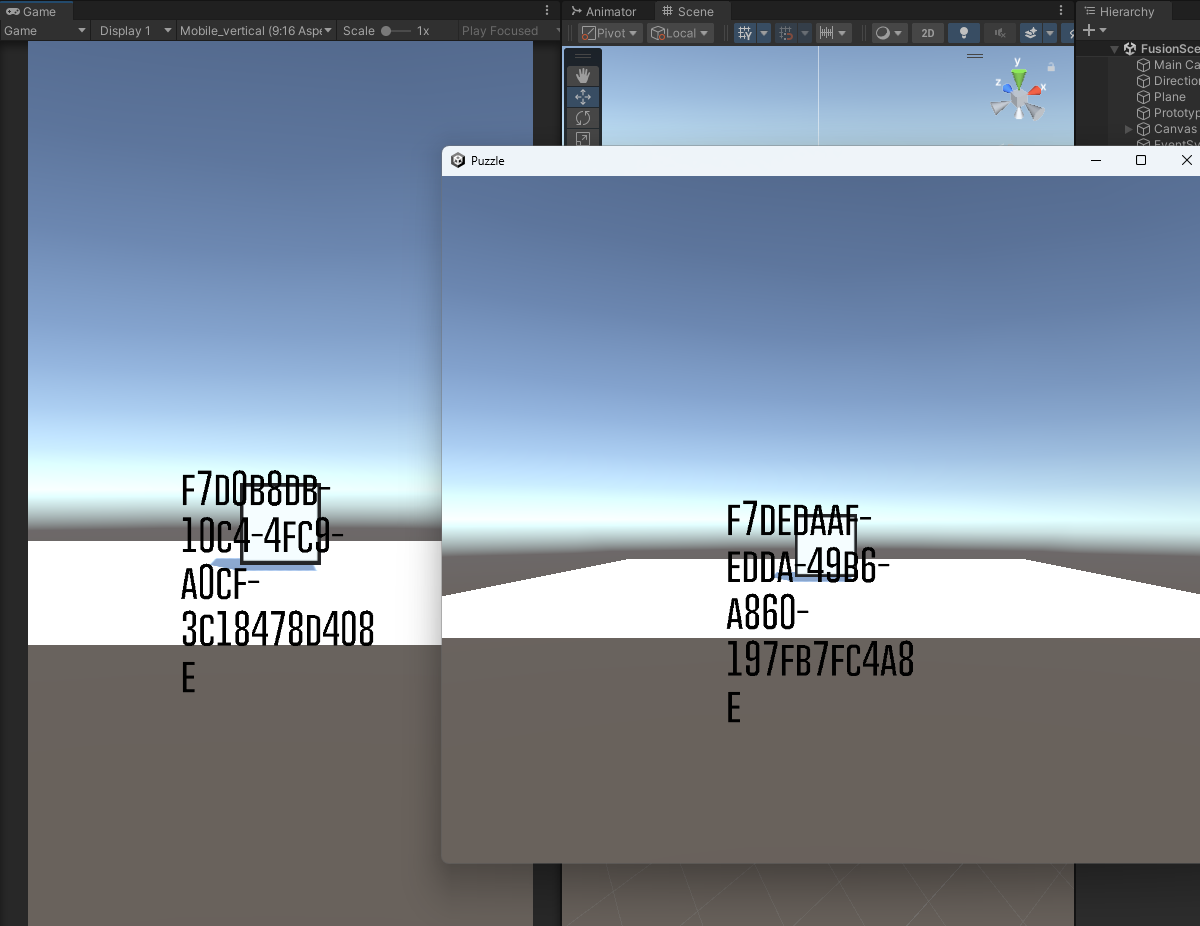Expand the Canvas object in Hierarchy
The width and height of the screenshot is (1200, 926).
[x=1129, y=129]
